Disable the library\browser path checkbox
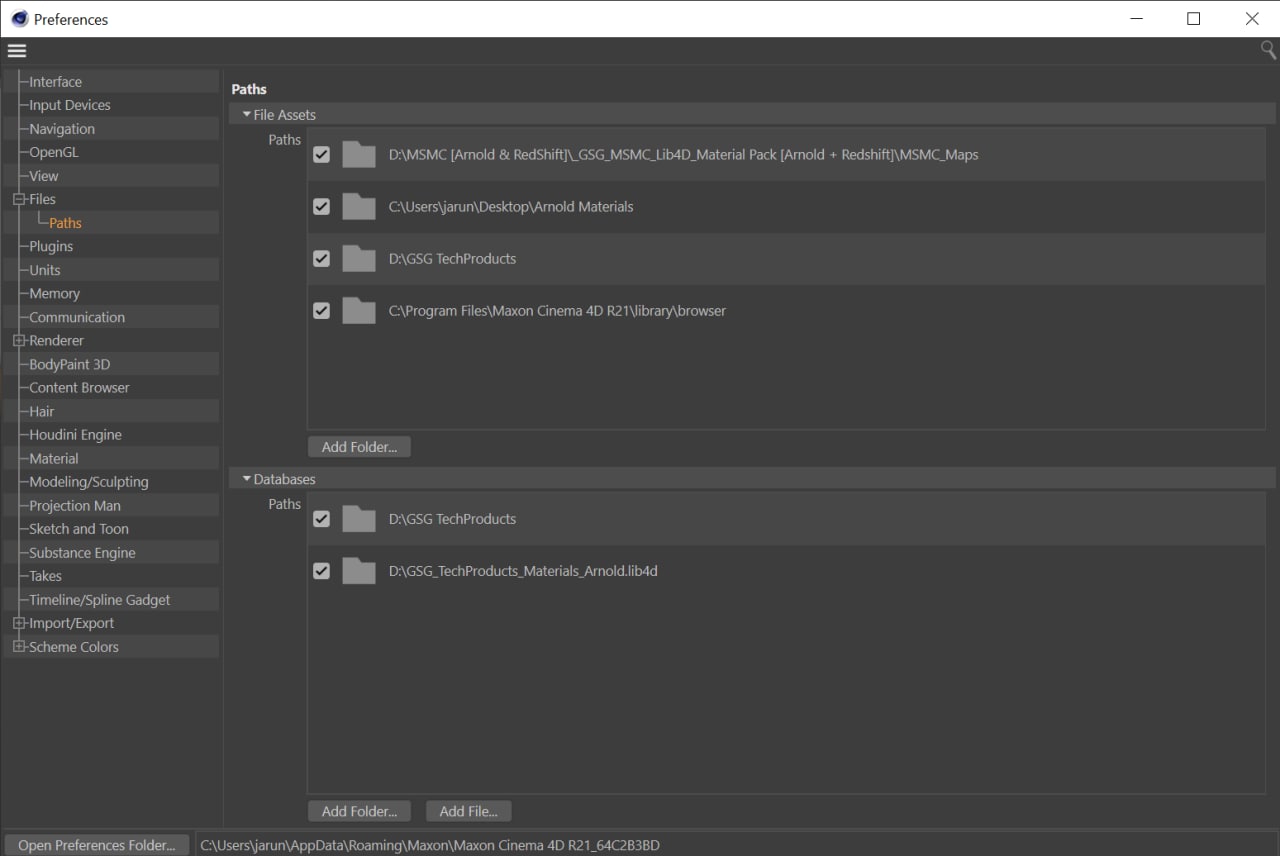The height and width of the screenshot is (856, 1280). (321, 310)
